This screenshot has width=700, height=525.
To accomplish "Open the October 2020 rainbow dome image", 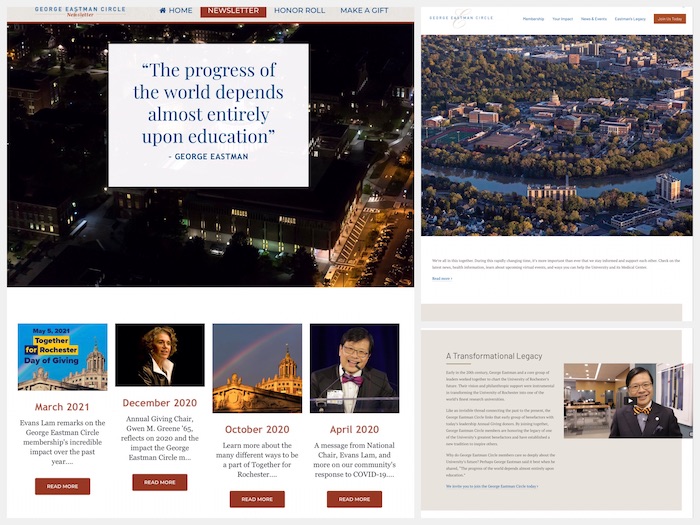I will (x=257, y=368).
